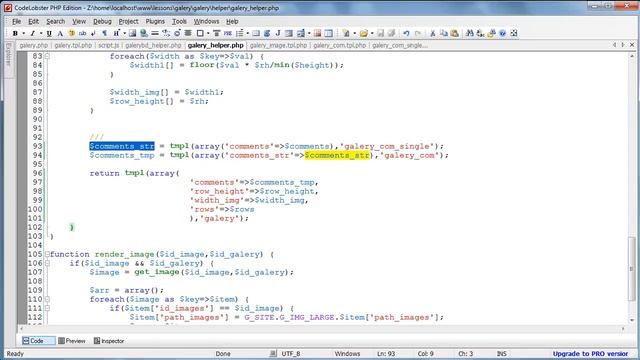Click the numbered list toolbar icon
The width and height of the screenshot is (640, 360).
(240, 33)
